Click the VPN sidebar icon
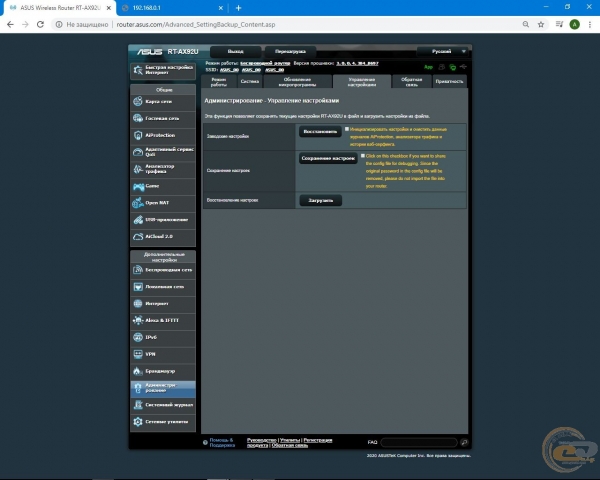 [x=138, y=354]
